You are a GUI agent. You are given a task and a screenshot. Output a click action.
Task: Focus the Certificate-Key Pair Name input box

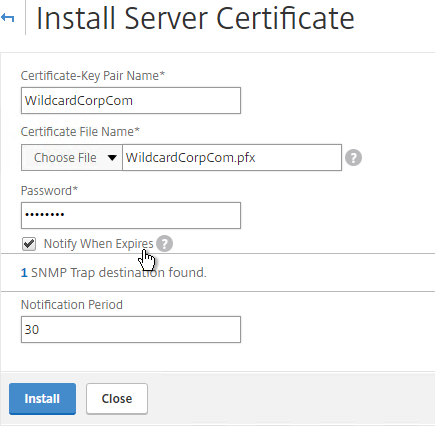pyautogui.click(x=131, y=100)
